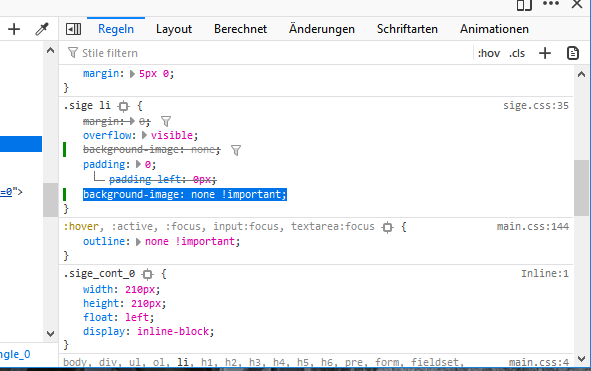
Task: Click the filter funnel beside struck-through margin
Action: tap(166, 121)
